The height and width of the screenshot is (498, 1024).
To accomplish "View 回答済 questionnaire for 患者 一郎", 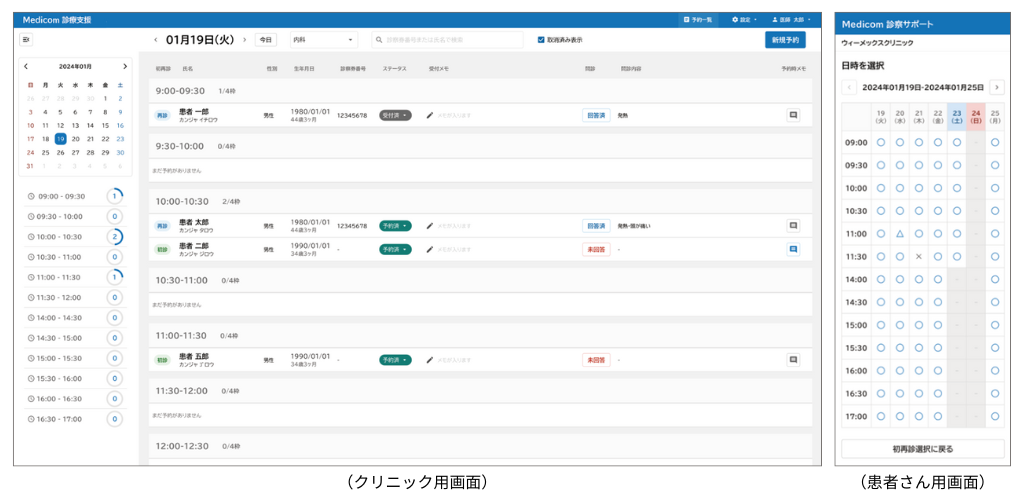I will [596, 116].
